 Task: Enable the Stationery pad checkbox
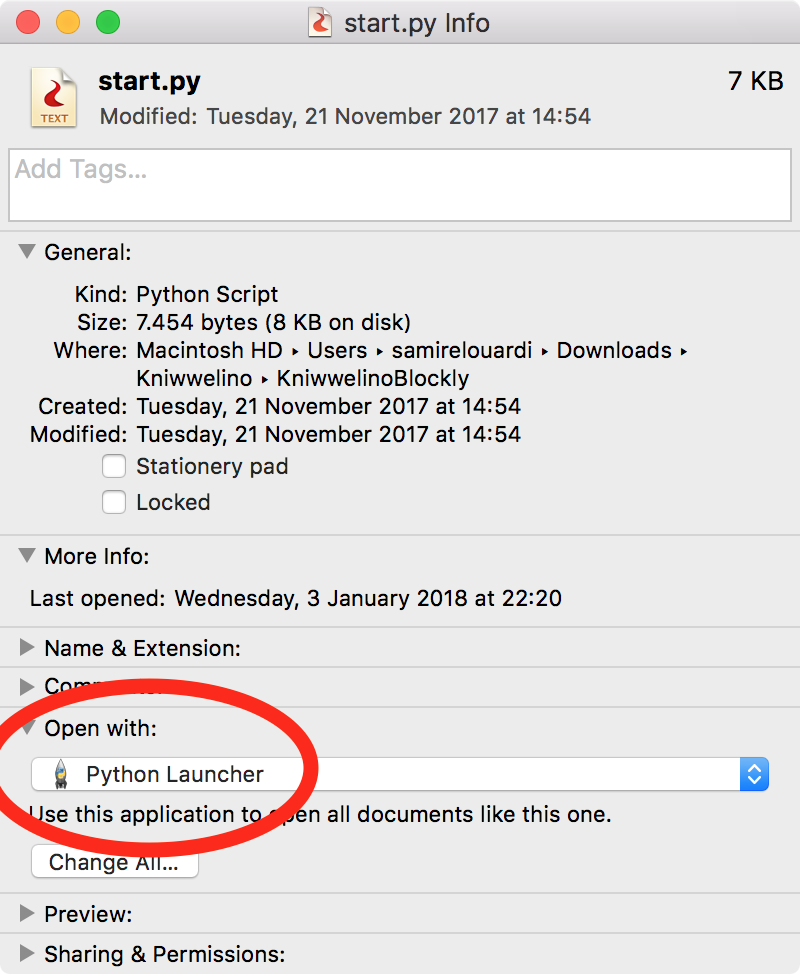[x=114, y=466]
